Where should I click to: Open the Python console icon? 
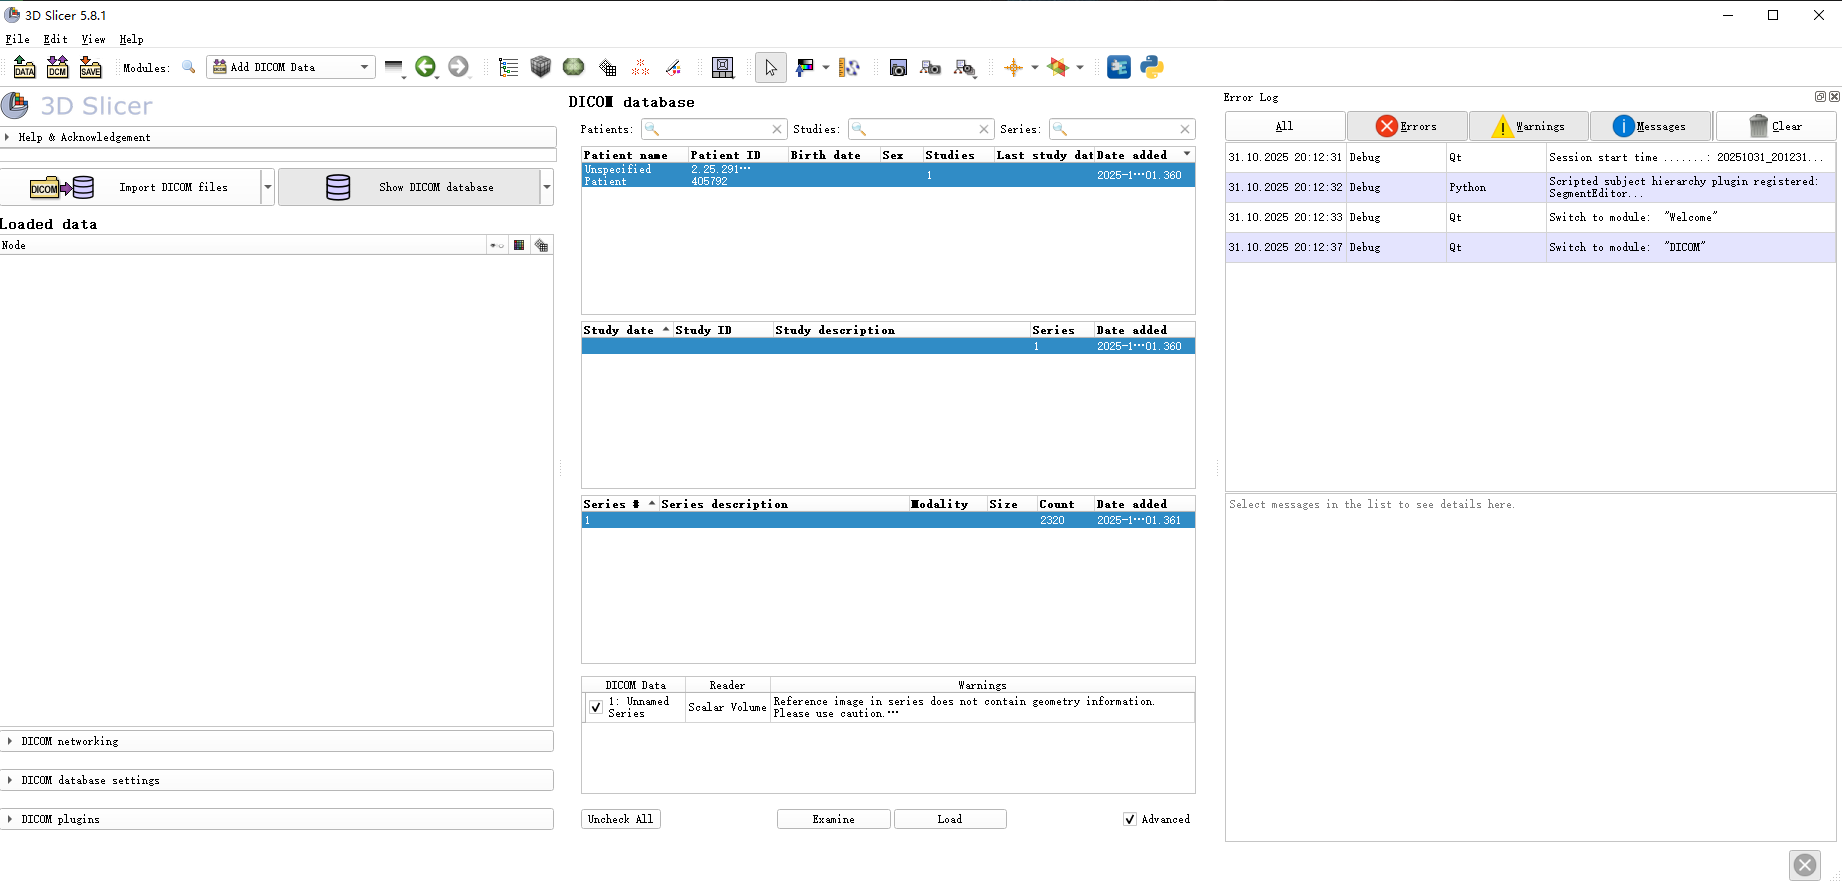coord(1152,67)
